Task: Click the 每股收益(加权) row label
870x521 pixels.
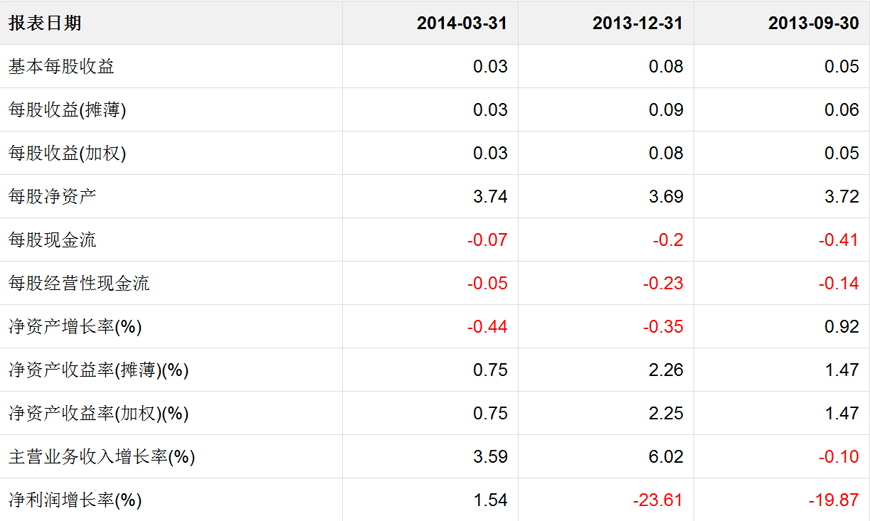Action: tap(68, 153)
